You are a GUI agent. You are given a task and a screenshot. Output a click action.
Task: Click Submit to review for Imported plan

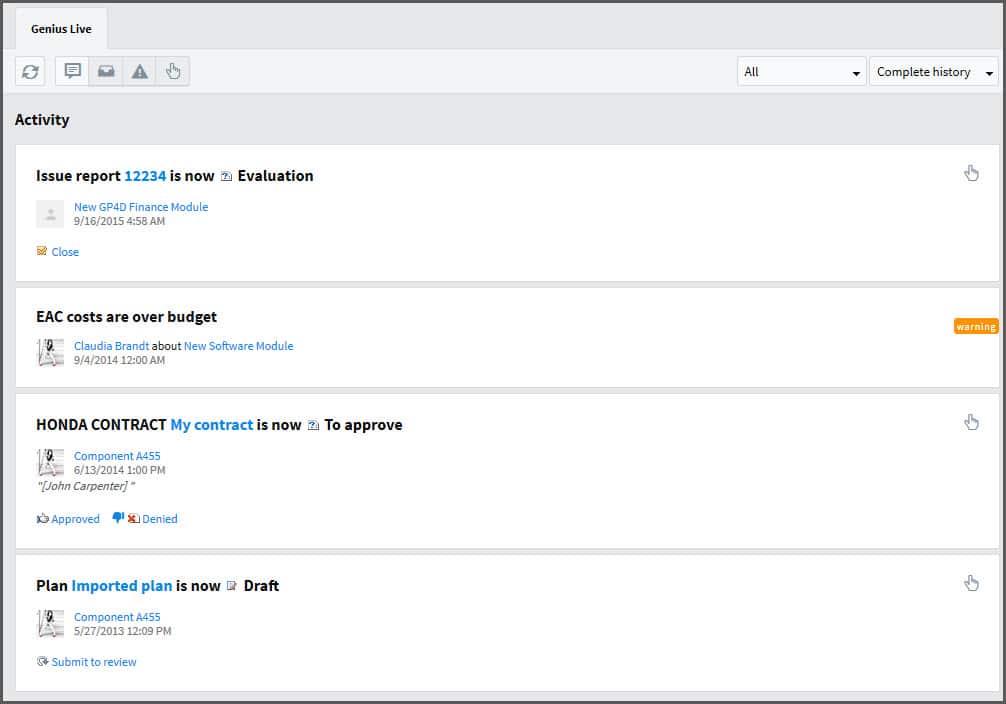(93, 662)
